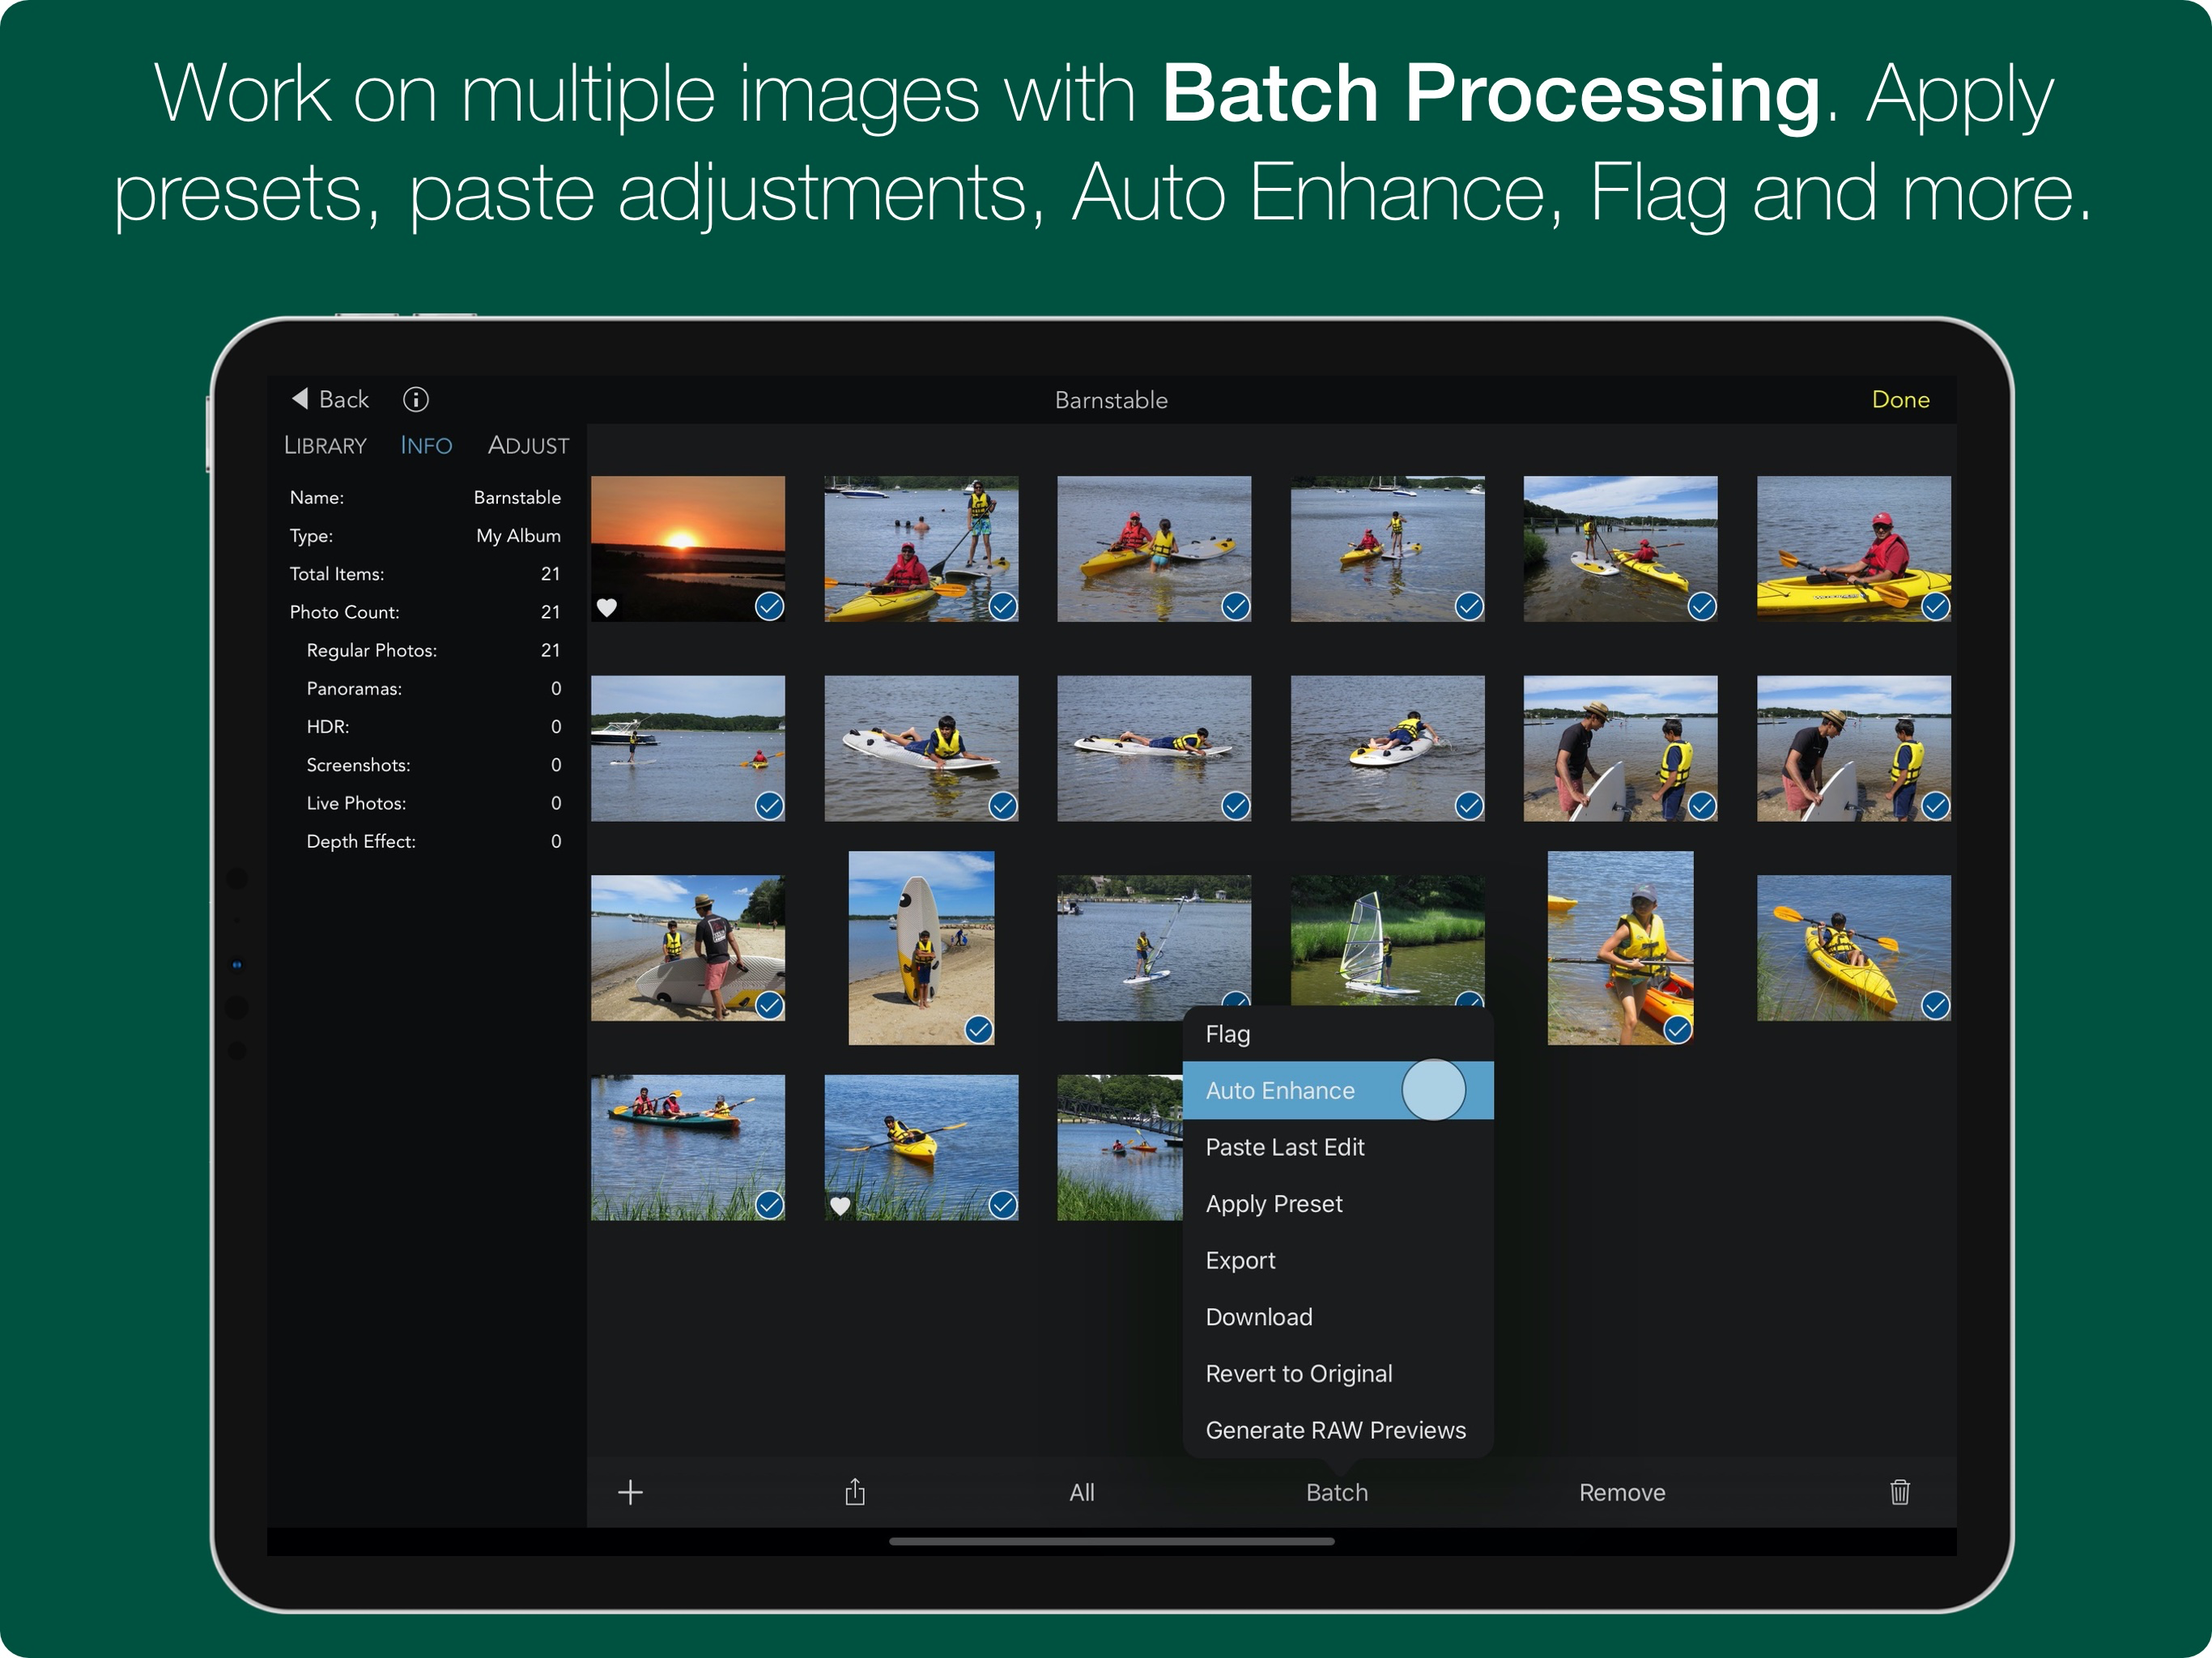Screen dimensions: 2212x1658
Task: Deselect checkmark on the sunset photo
Action: tap(769, 607)
